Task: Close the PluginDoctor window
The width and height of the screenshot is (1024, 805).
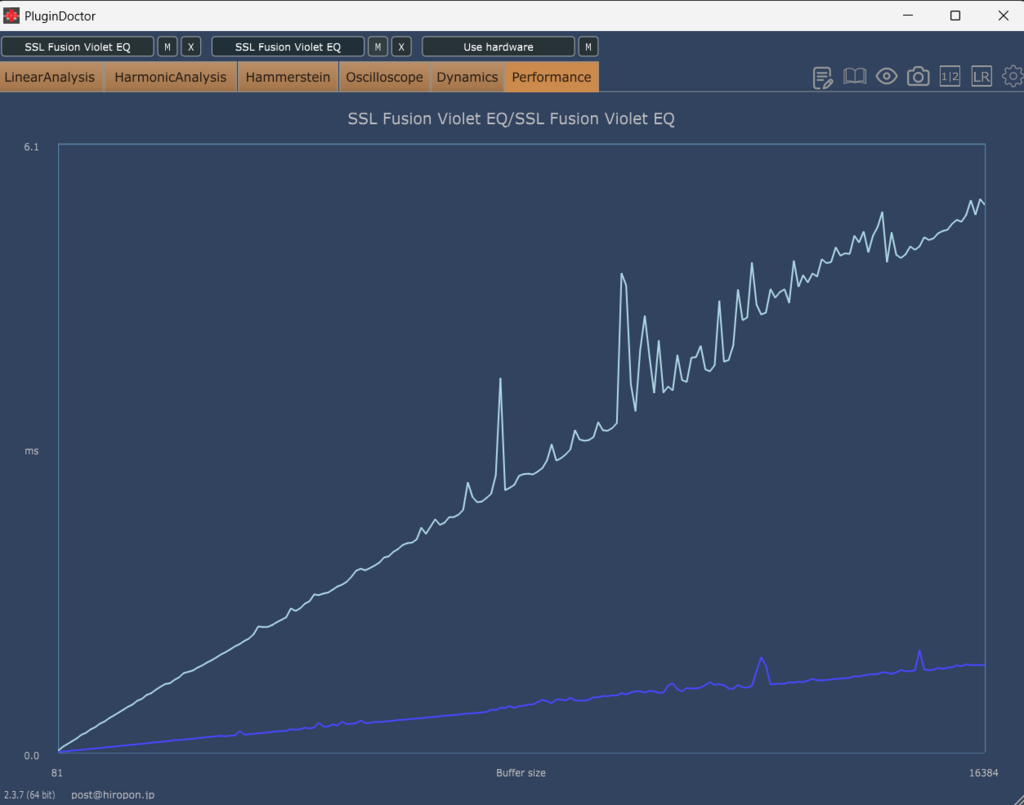Action: click(1003, 16)
